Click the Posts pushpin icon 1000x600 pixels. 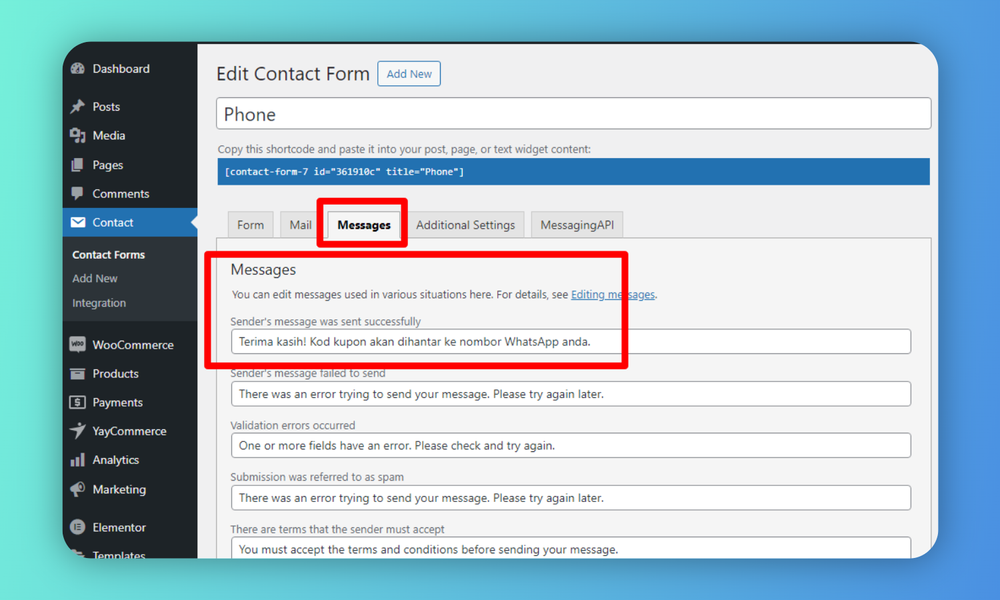(78, 106)
